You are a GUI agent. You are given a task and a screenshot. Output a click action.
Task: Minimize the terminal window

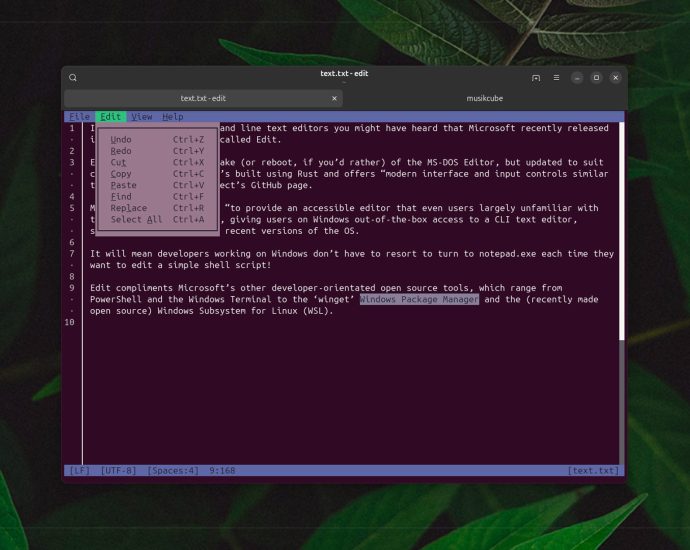coord(577,78)
